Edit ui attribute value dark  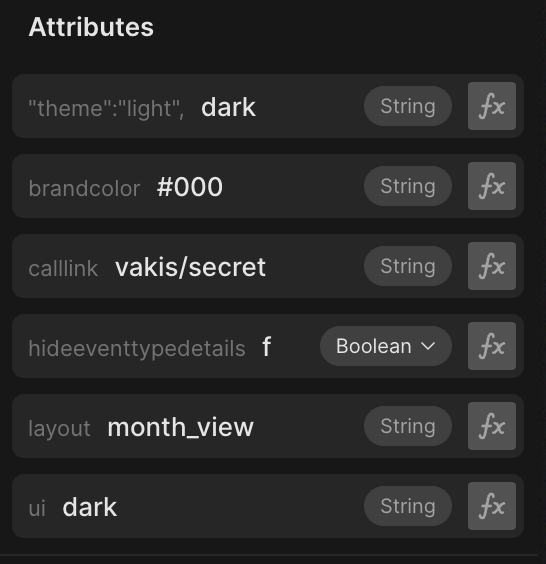coord(90,507)
